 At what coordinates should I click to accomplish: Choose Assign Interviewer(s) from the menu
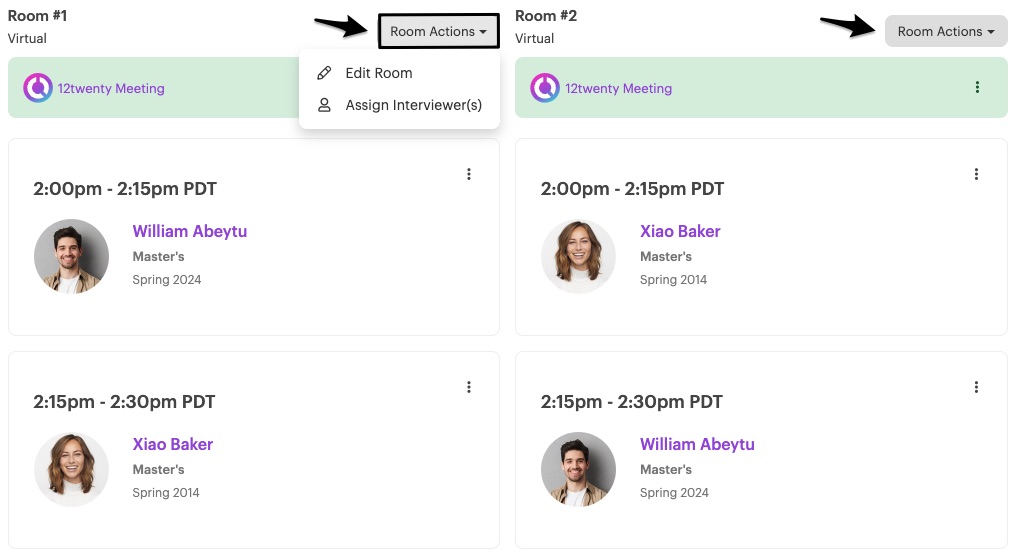click(x=413, y=105)
